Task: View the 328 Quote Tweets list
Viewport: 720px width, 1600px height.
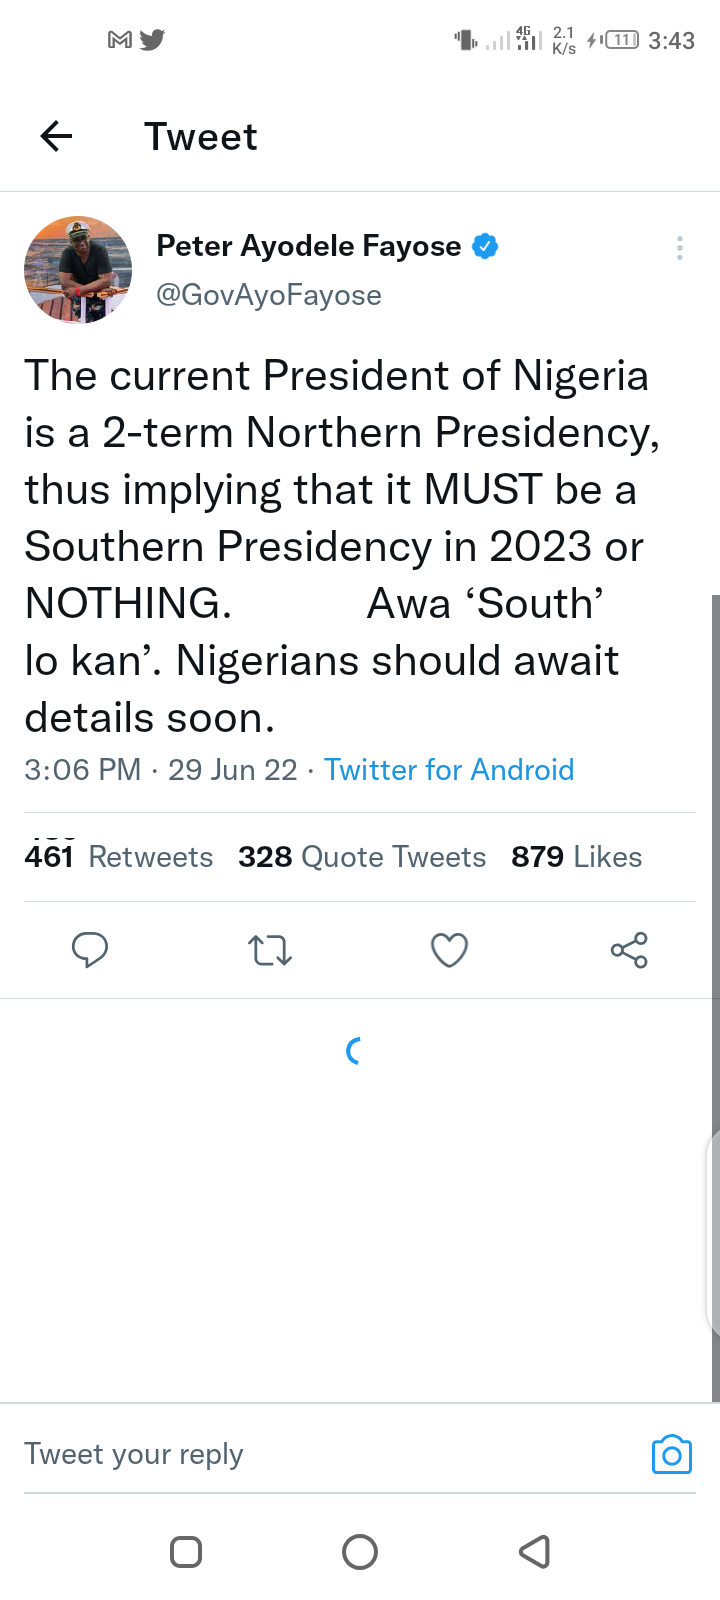Action: (362, 857)
